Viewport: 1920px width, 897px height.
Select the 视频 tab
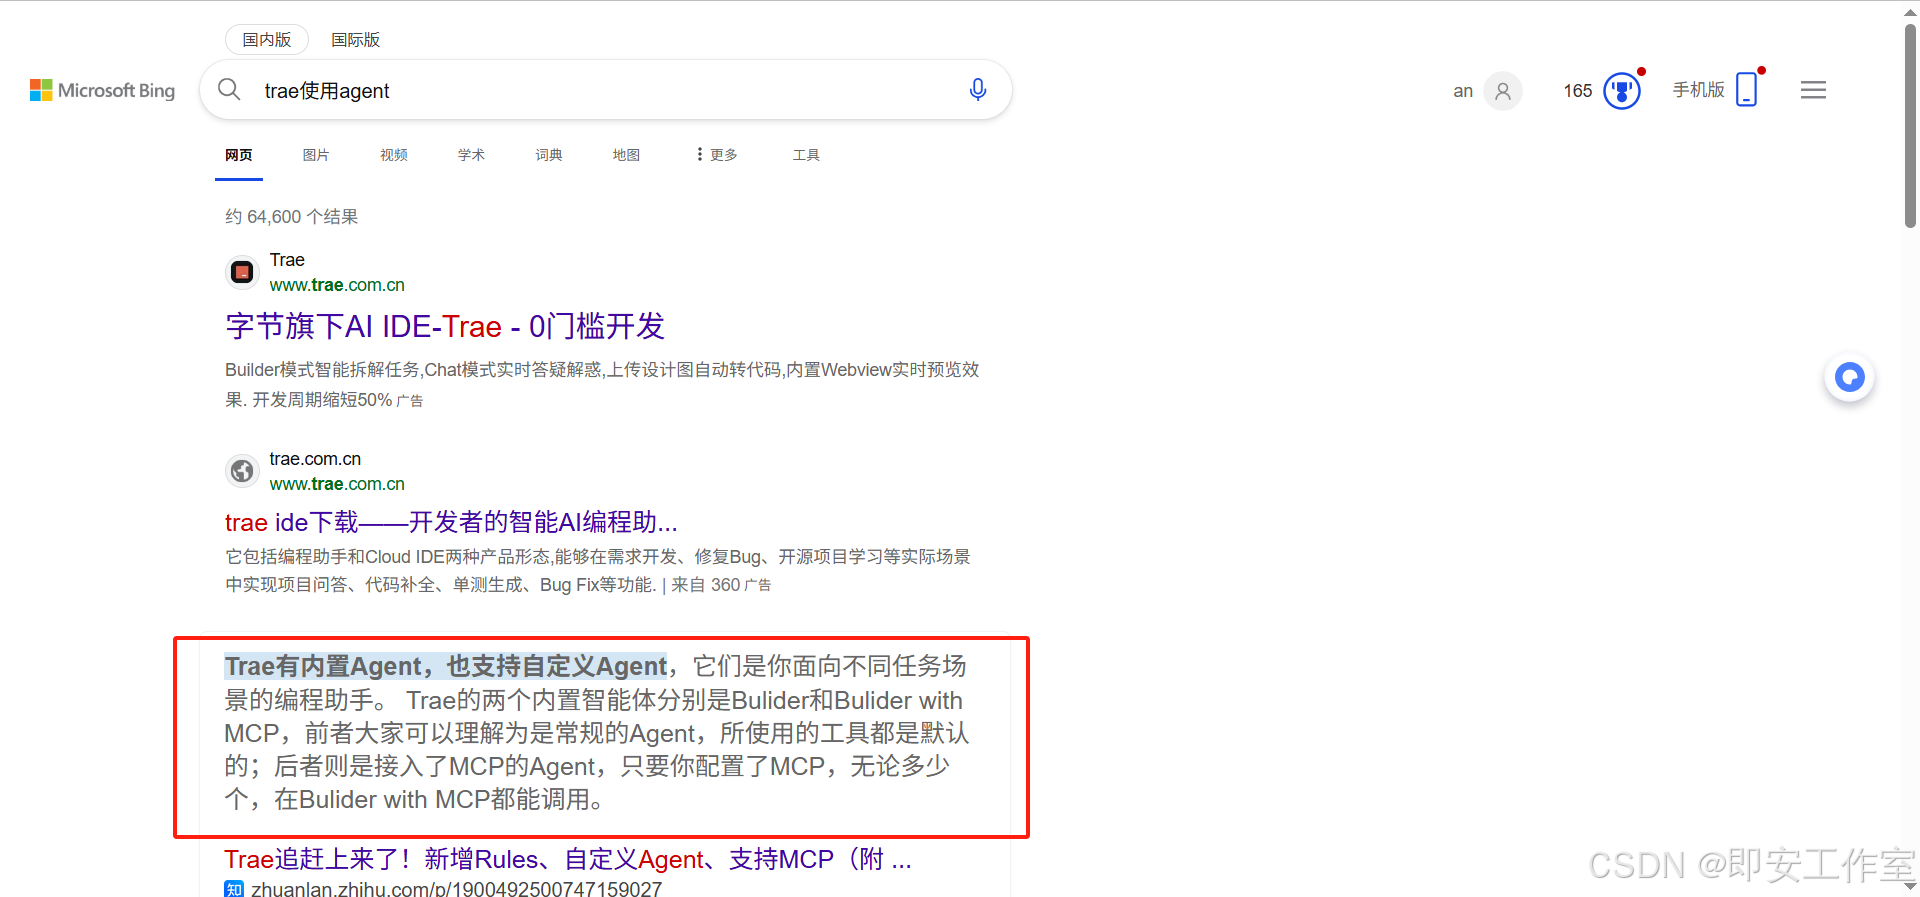click(x=394, y=155)
